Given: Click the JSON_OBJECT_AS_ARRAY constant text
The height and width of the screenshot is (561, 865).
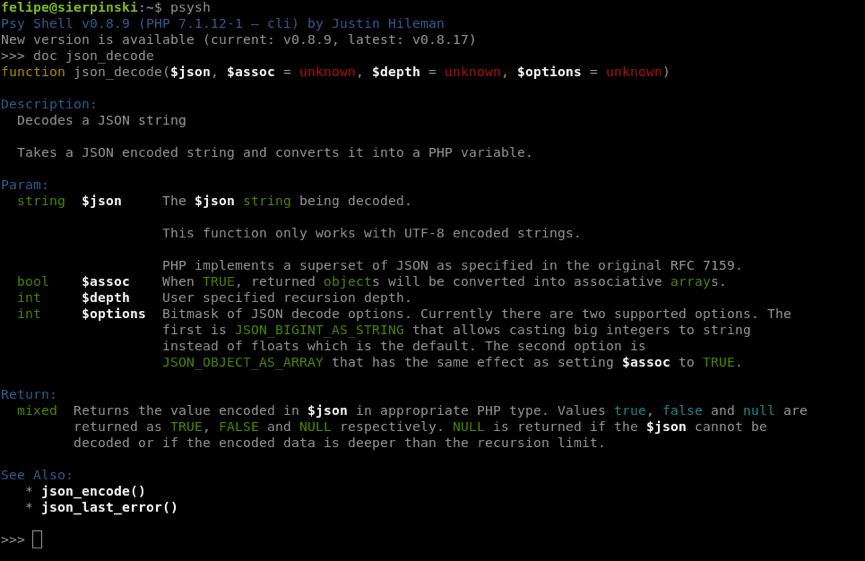Looking at the screenshot, I should 243,362.
